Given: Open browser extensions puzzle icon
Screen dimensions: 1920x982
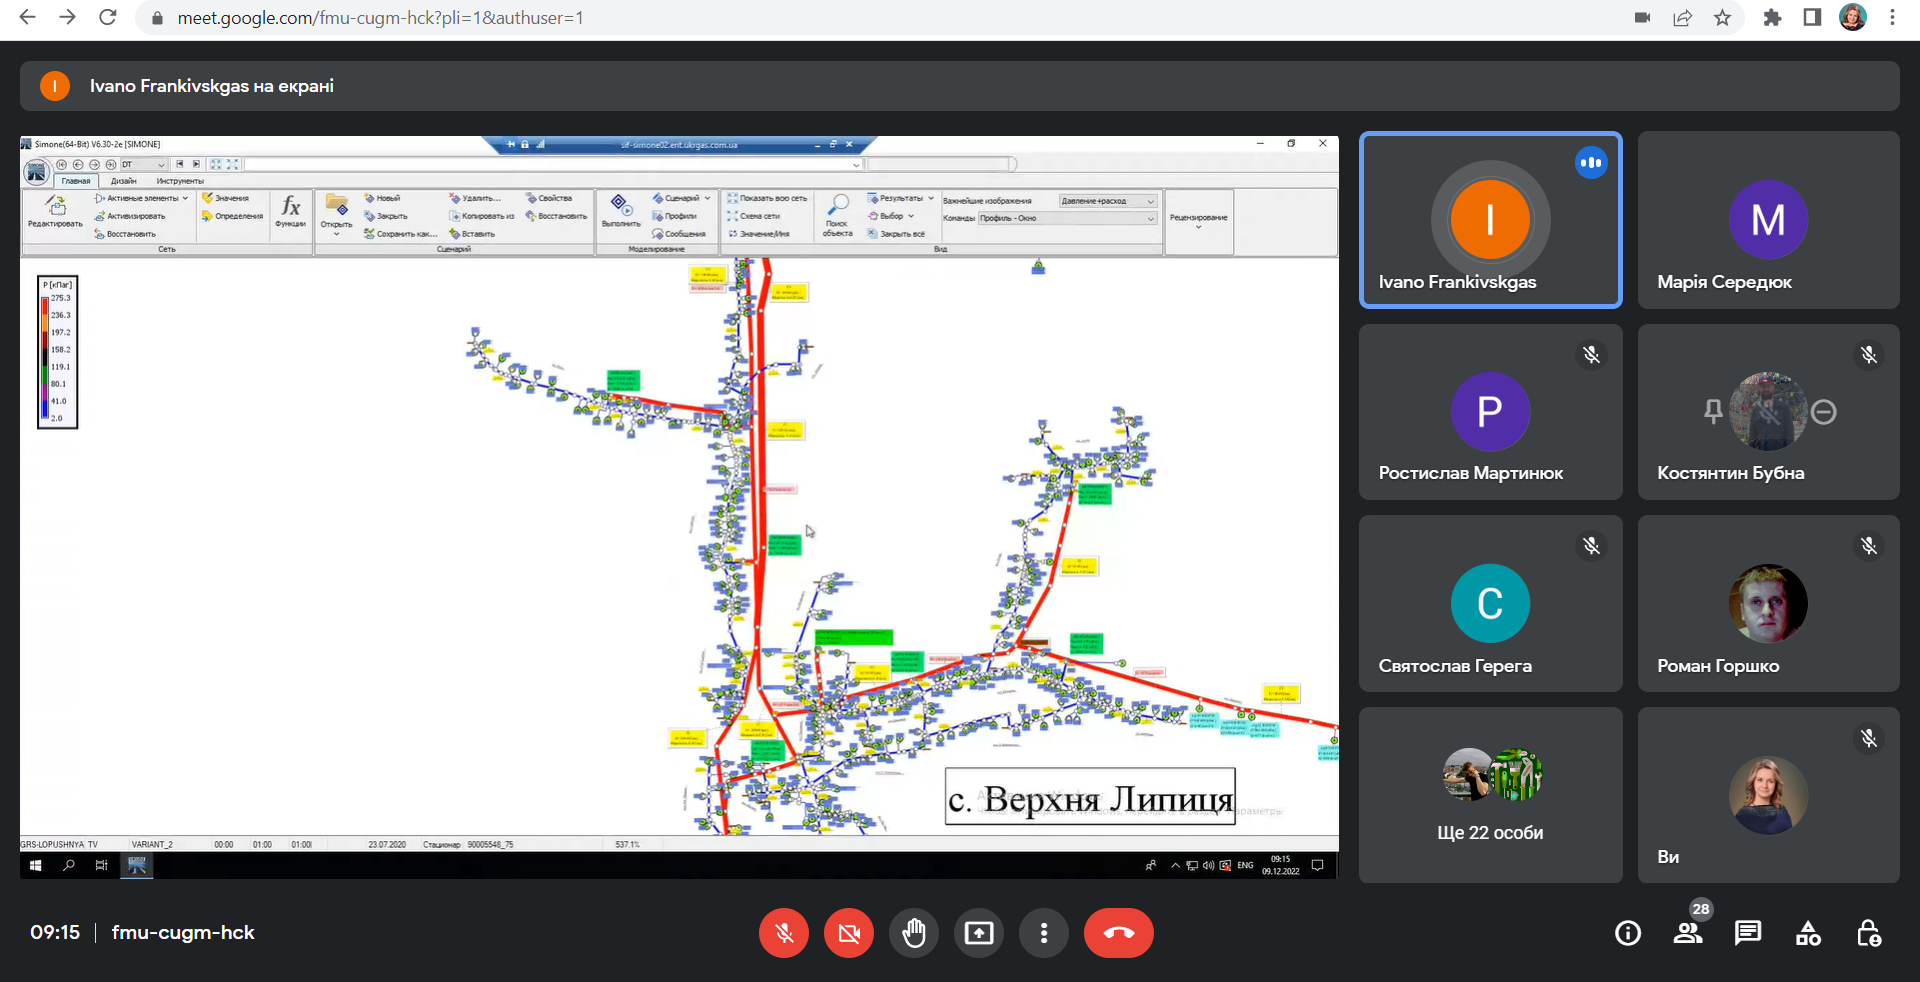Looking at the screenshot, I should (x=1772, y=18).
